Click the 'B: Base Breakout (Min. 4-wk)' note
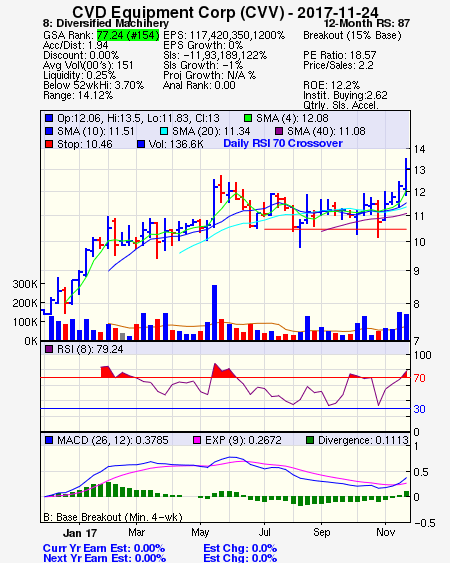Image resolution: width=450 pixels, height=563 pixels. coord(113,517)
